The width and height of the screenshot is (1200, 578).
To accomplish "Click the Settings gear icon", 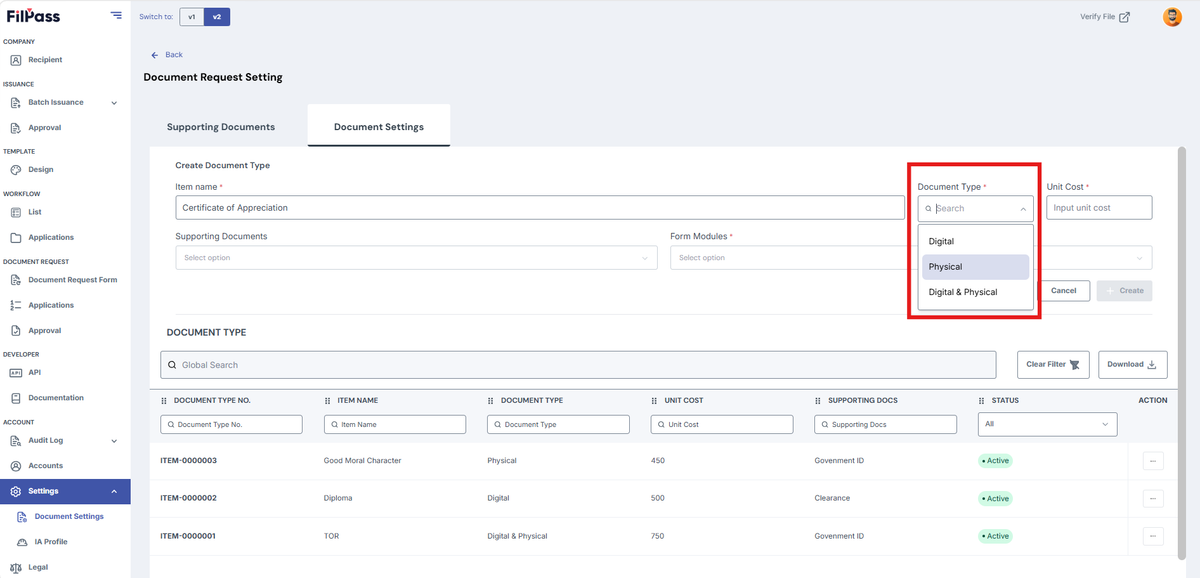I will tap(16, 491).
